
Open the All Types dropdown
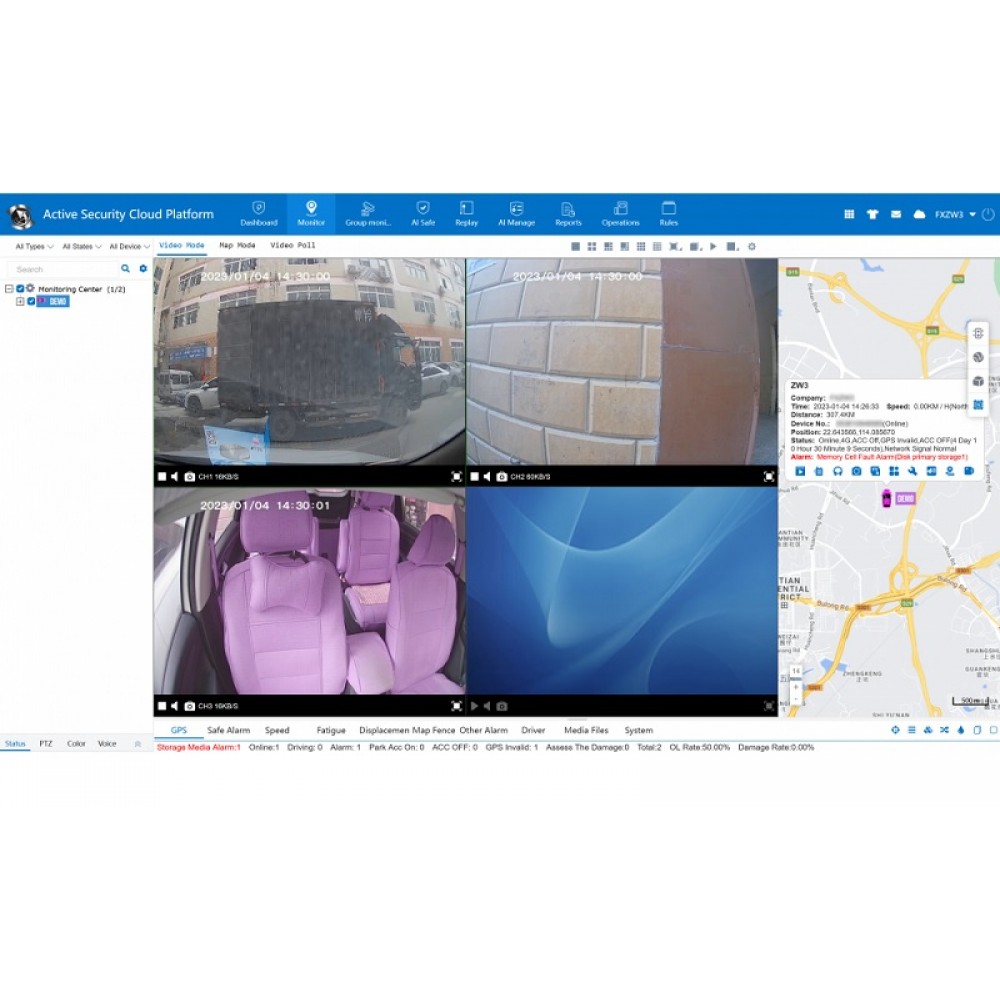tap(34, 246)
